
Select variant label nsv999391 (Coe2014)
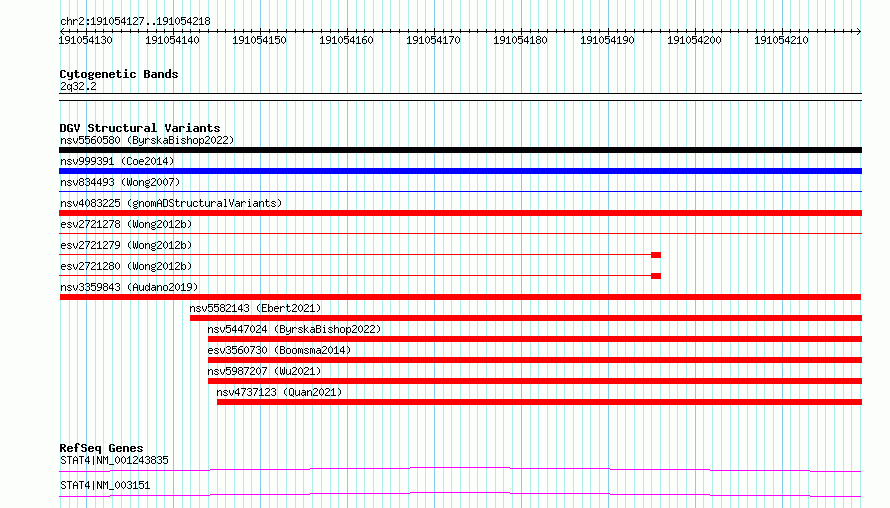117,161
